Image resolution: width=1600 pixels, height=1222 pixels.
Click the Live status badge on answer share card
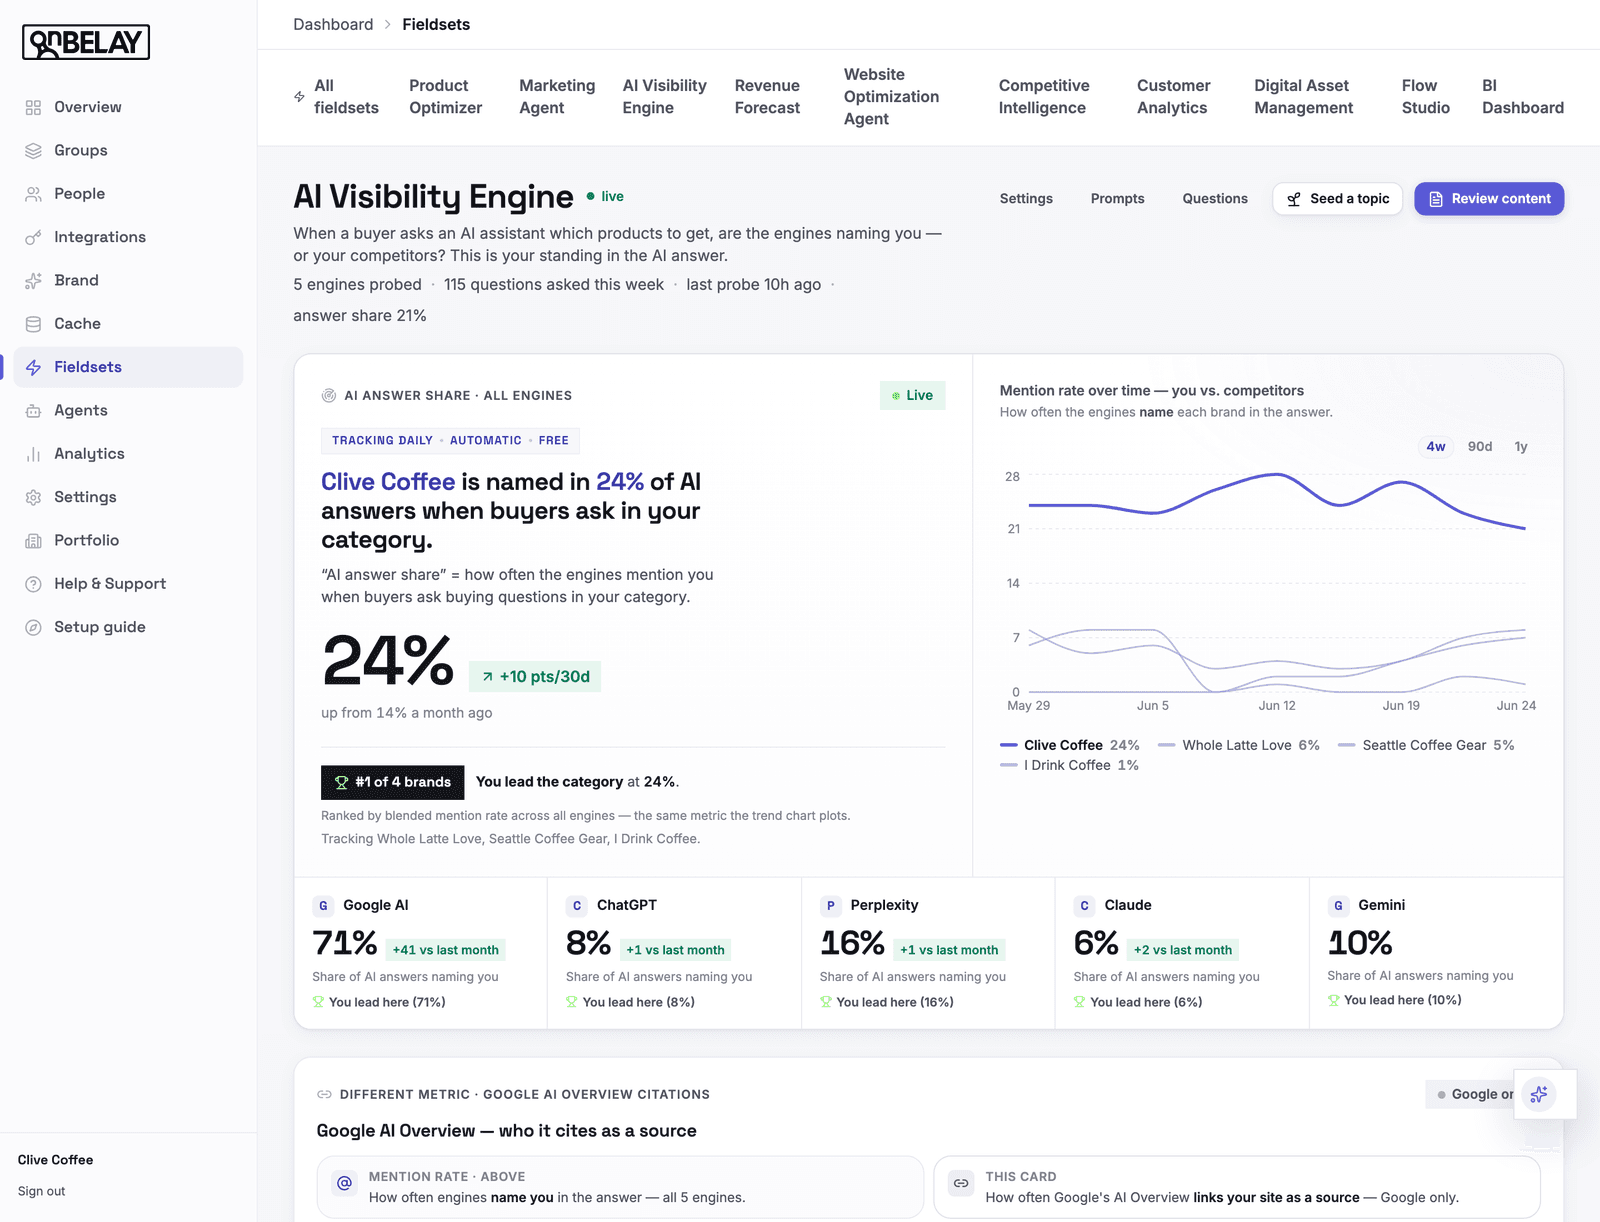coord(912,395)
